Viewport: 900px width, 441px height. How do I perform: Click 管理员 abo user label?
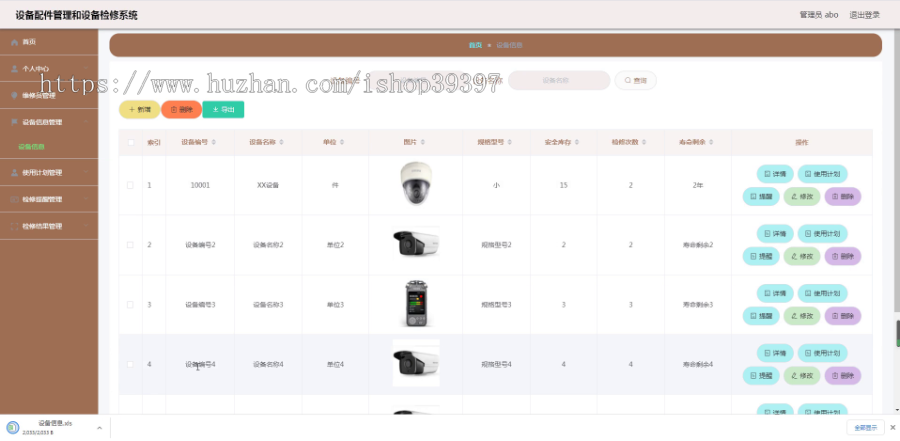coord(818,15)
